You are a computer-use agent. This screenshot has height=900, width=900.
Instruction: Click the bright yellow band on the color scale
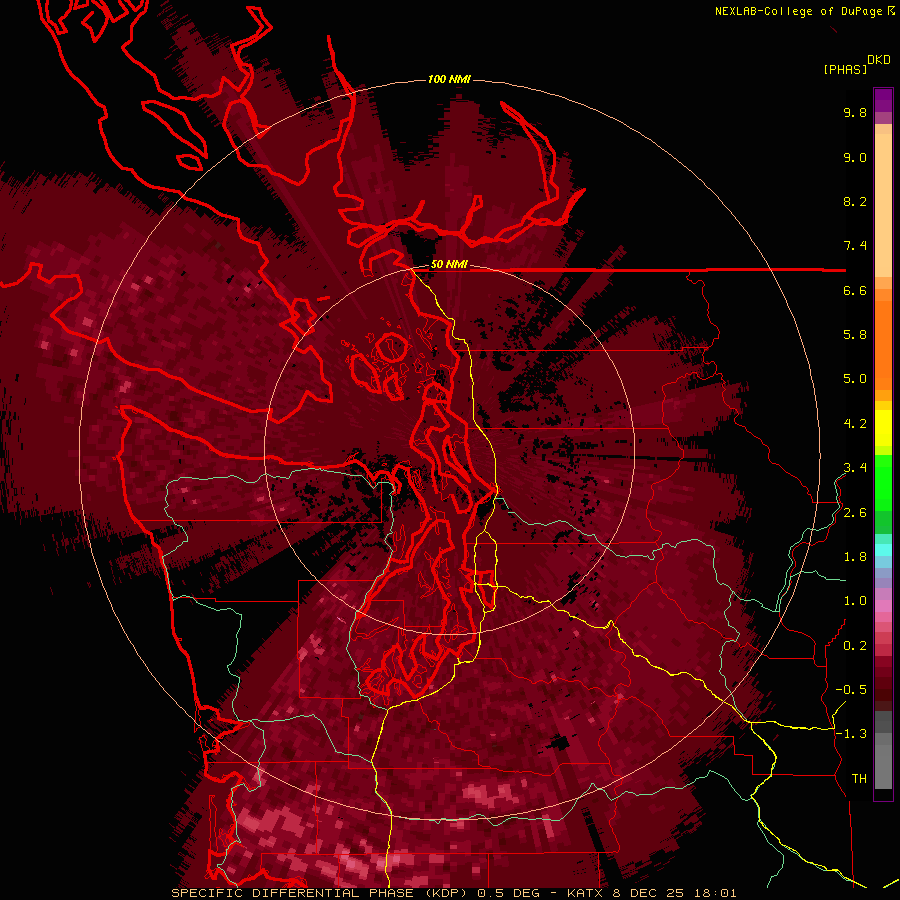(x=883, y=428)
